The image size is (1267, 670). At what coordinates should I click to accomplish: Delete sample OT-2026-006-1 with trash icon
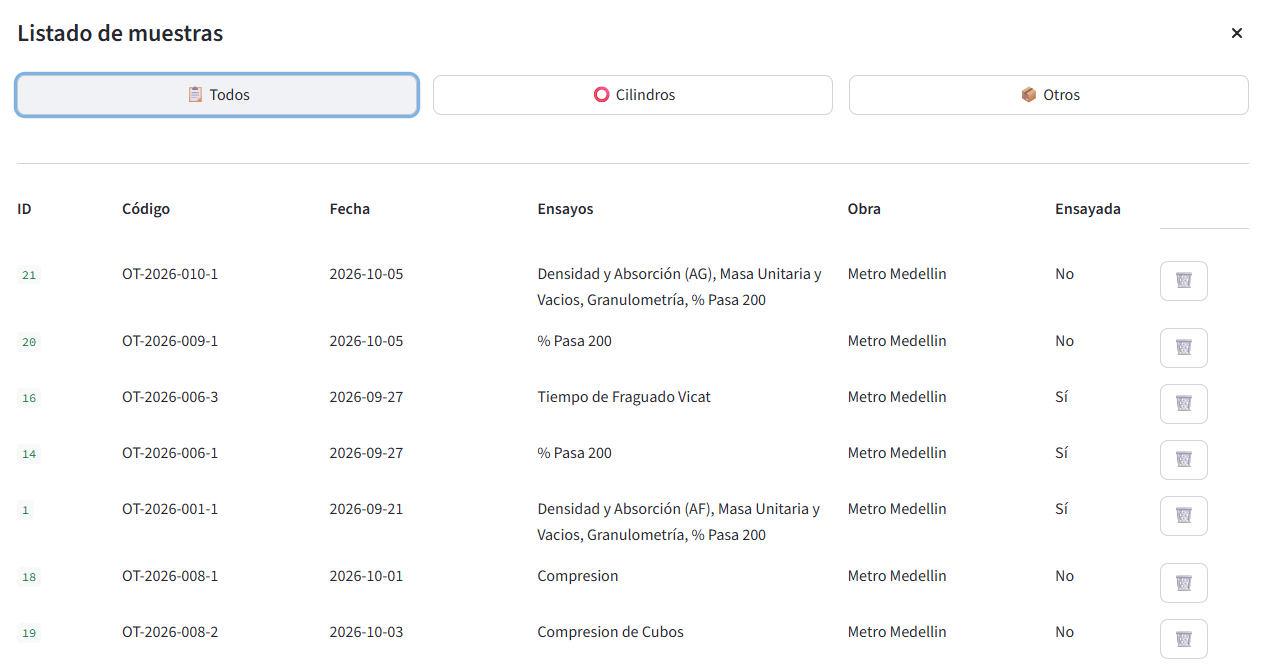click(1184, 460)
